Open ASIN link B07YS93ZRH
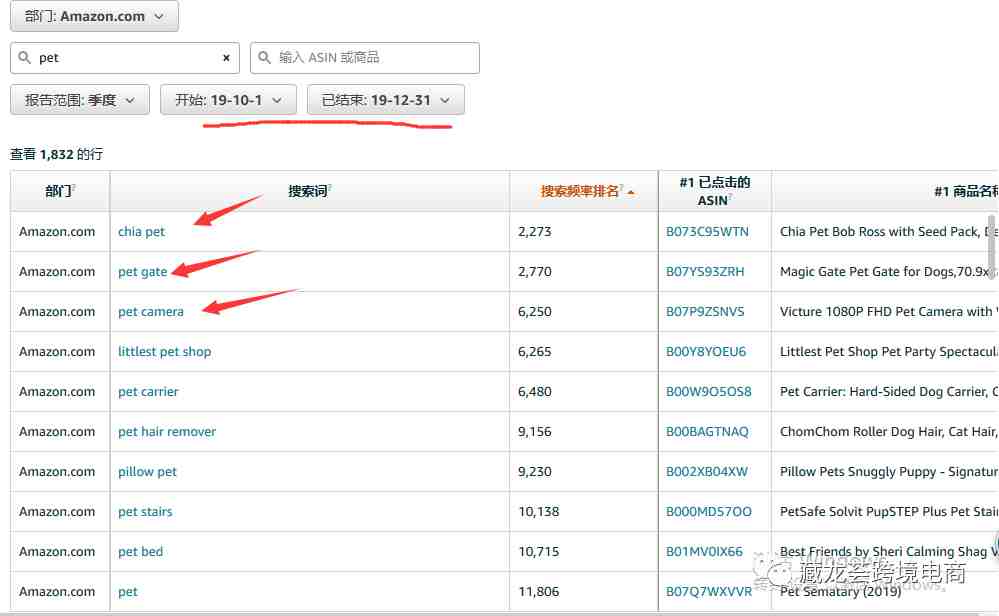The height and width of the screenshot is (616, 999). [x=705, y=272]
